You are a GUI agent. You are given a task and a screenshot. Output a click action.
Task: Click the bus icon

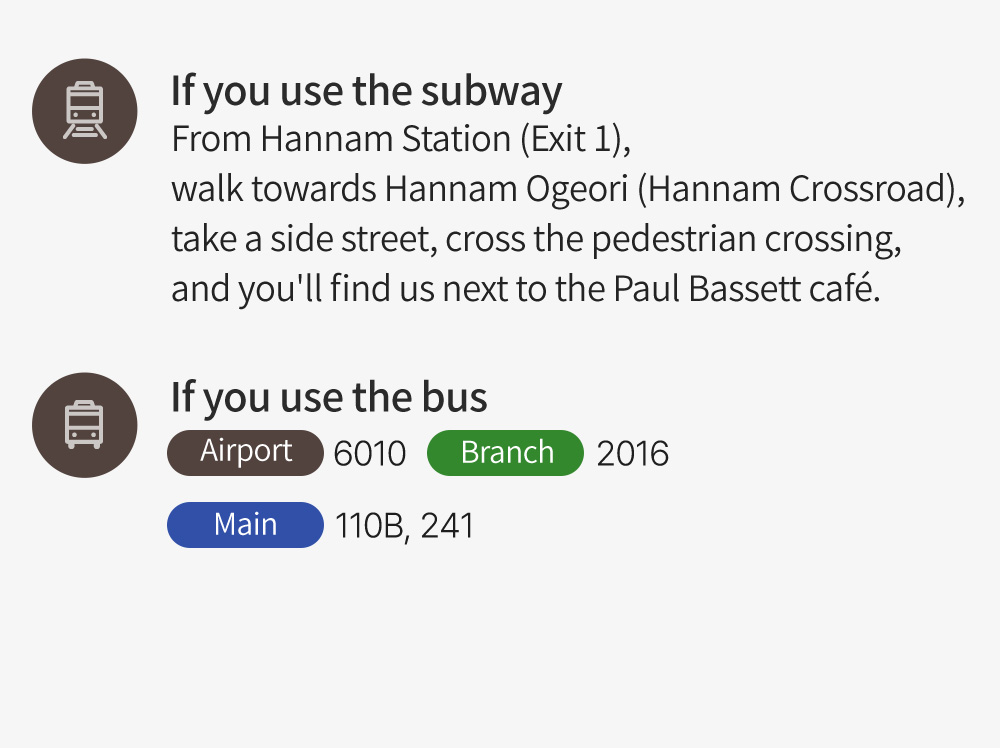point(84,425)
